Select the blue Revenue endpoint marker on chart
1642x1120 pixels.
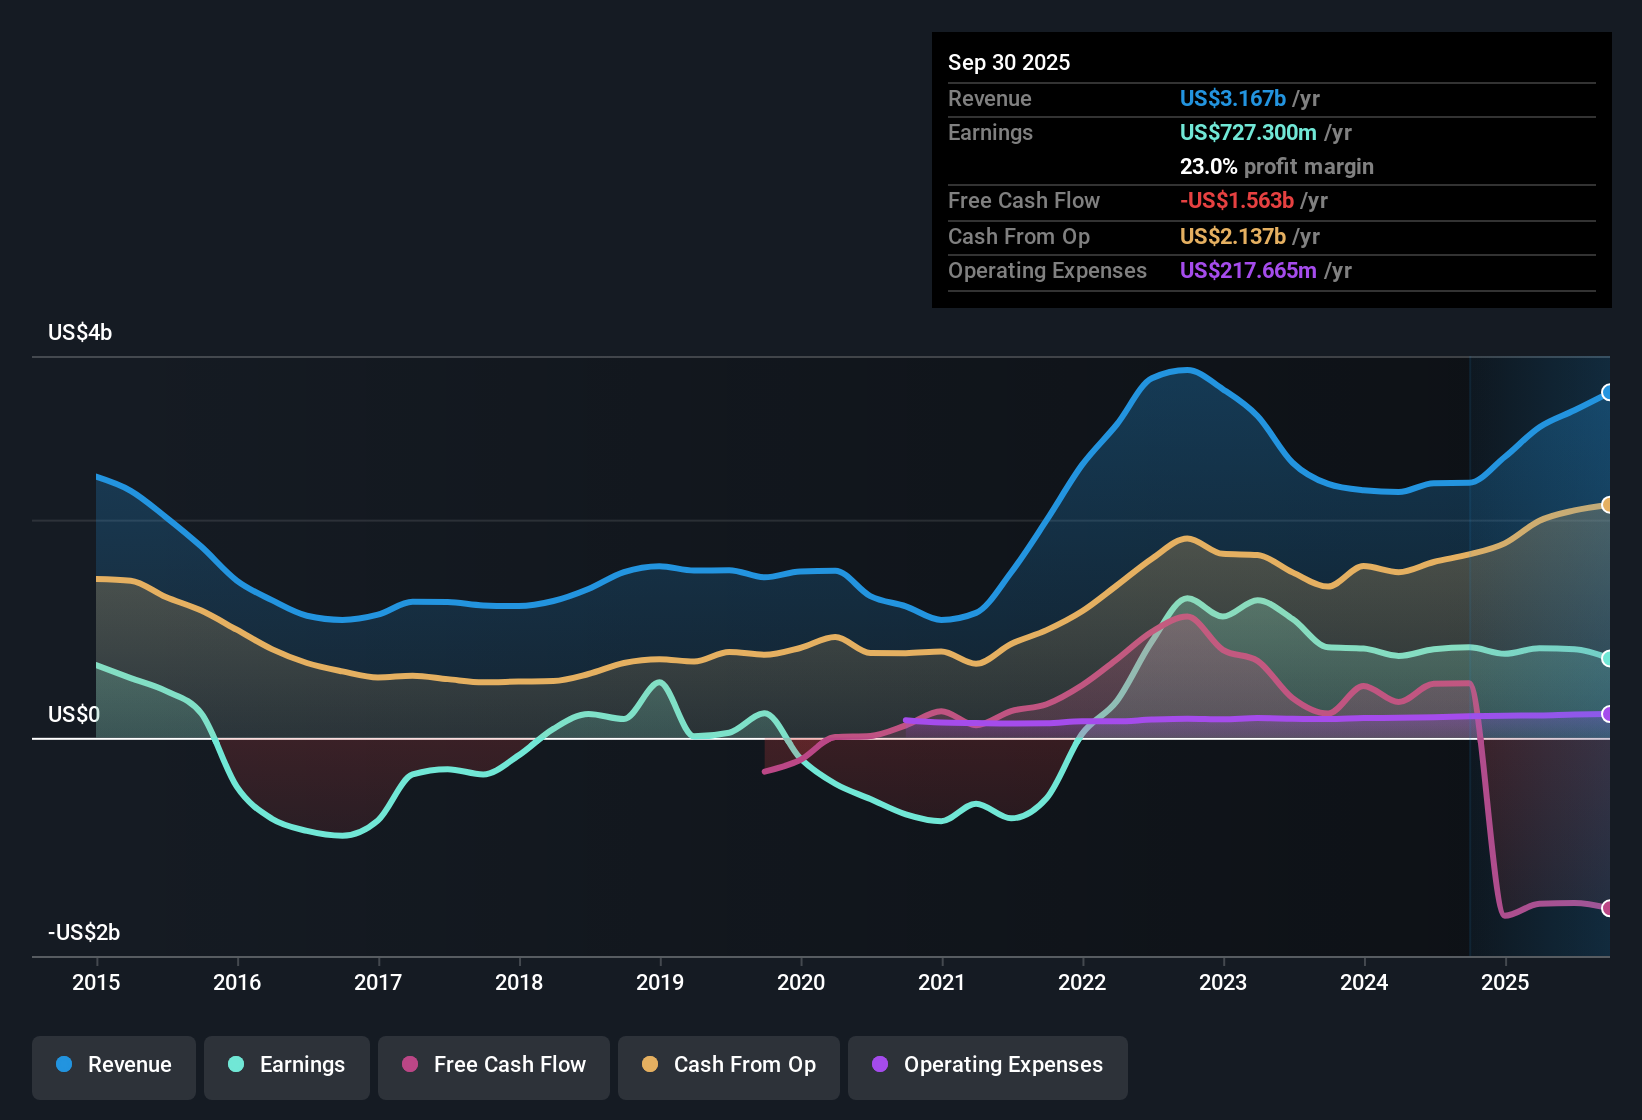click(1608, 393)
